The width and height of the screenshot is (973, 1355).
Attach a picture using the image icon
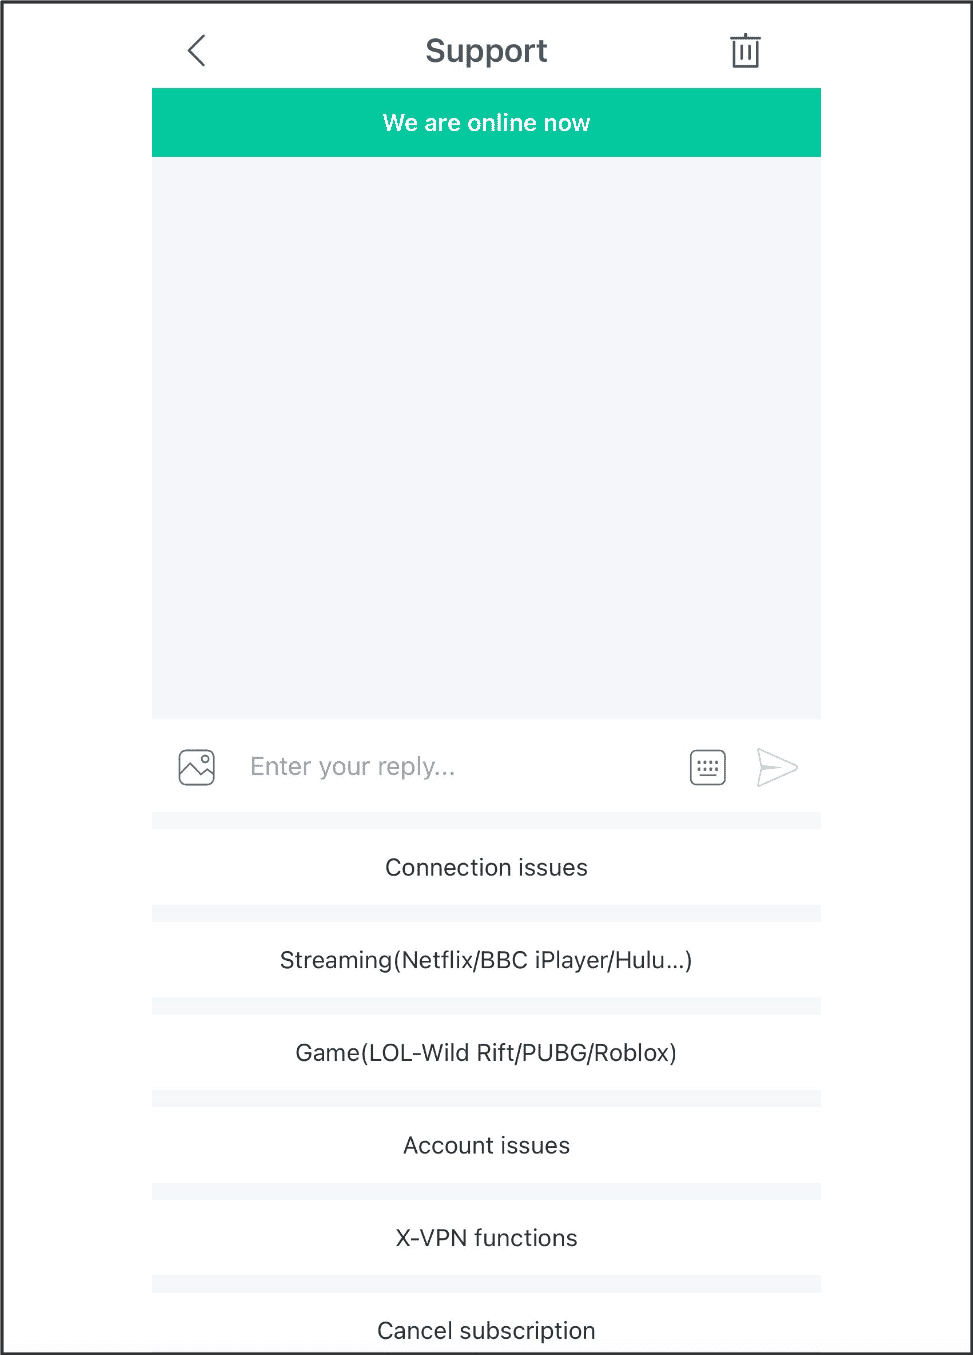(x=197, y=768)
